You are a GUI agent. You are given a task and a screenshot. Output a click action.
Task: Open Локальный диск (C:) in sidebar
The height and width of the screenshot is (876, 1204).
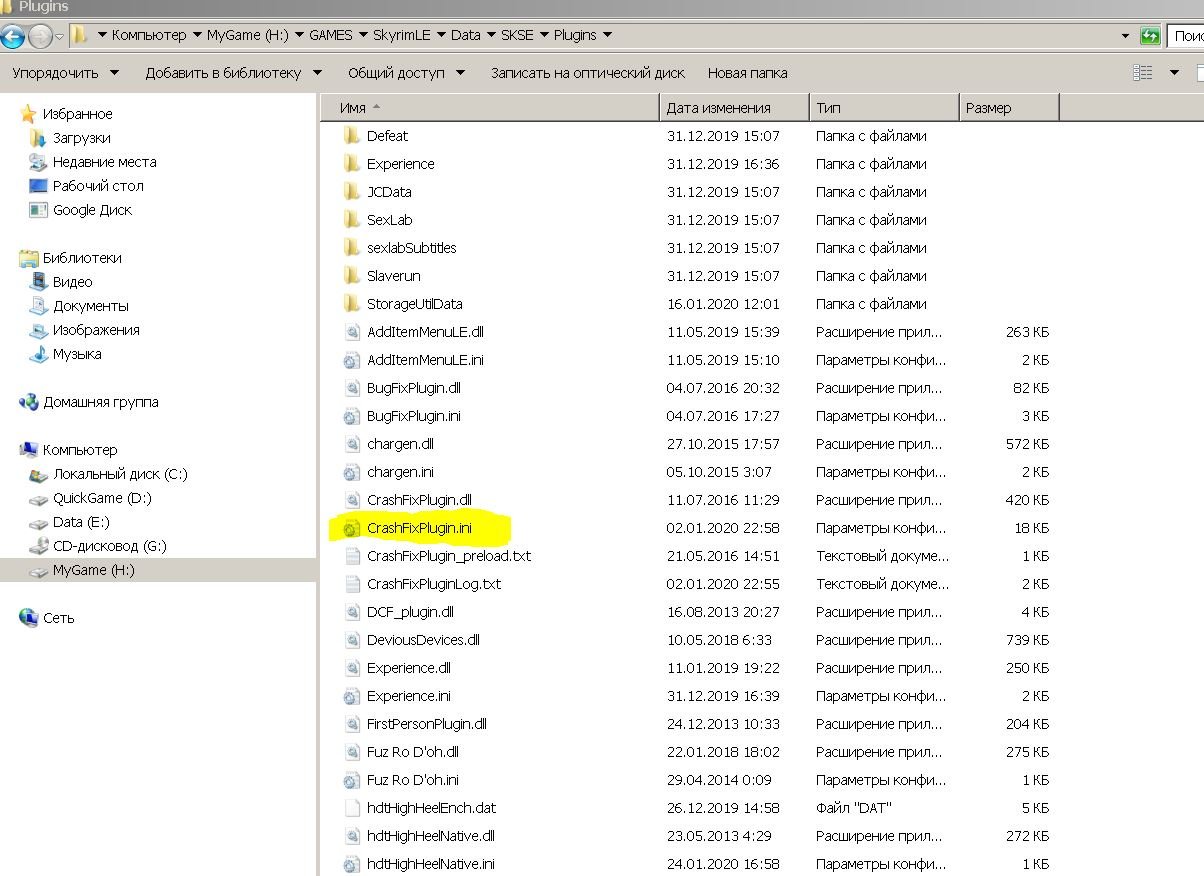click(x=120, y=474)
